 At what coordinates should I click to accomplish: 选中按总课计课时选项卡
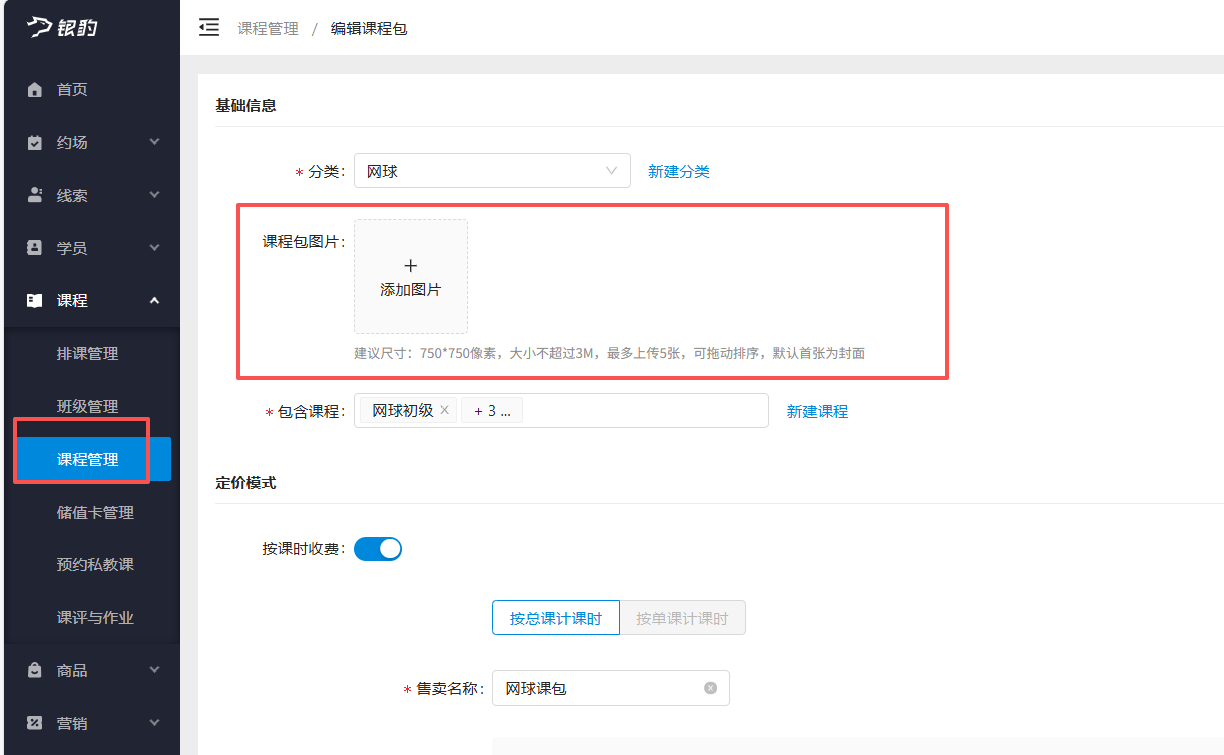coord(555,617)
